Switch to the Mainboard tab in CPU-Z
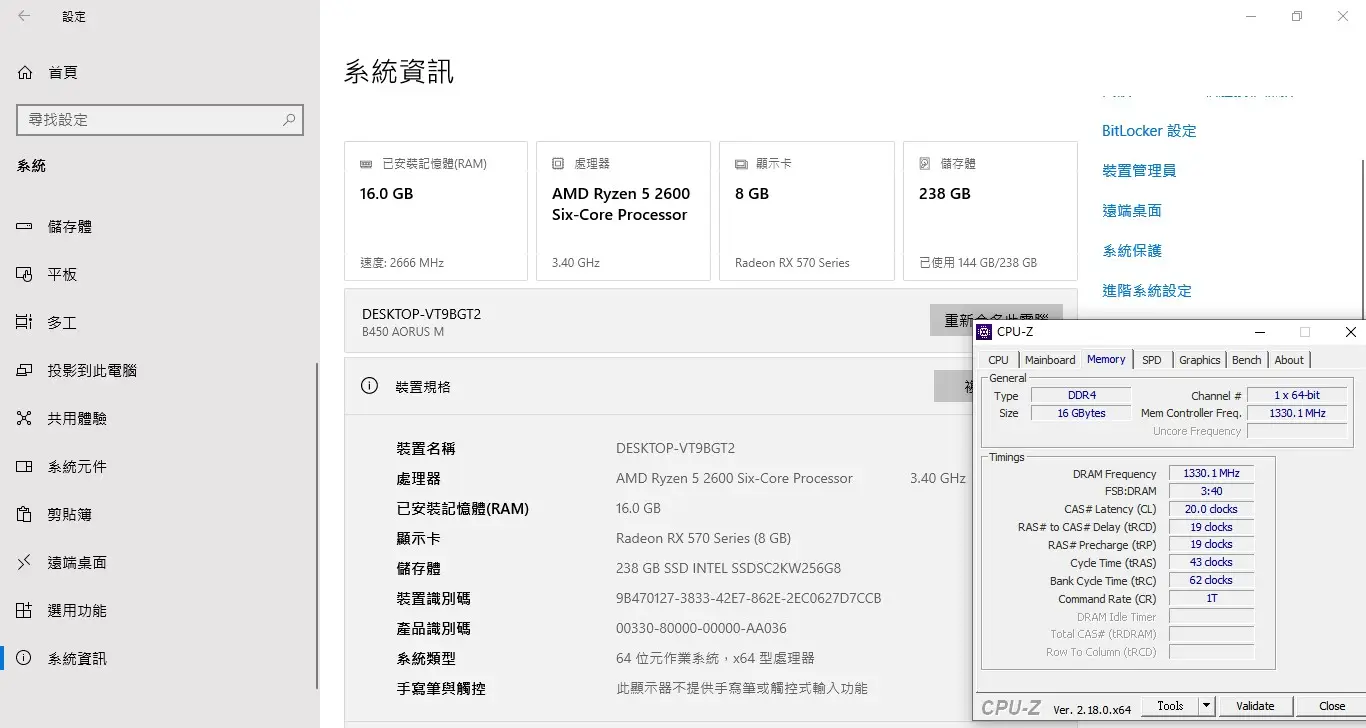Image resolution: width=1366 pixels, height=728 pixels. [x=1050, y=360]
